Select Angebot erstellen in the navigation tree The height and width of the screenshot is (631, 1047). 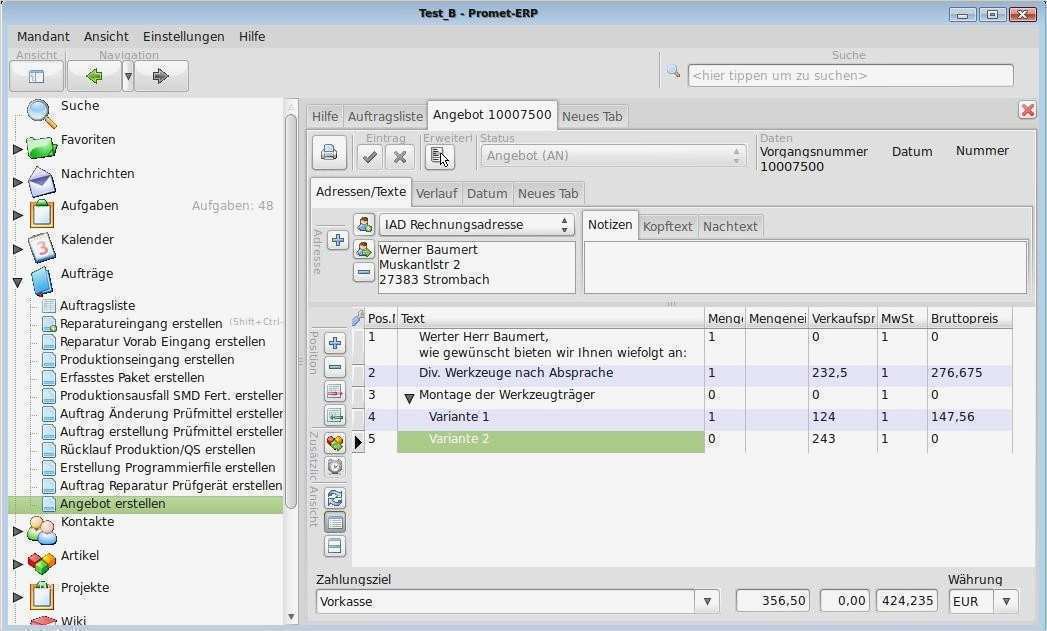(x=114, y=503)
